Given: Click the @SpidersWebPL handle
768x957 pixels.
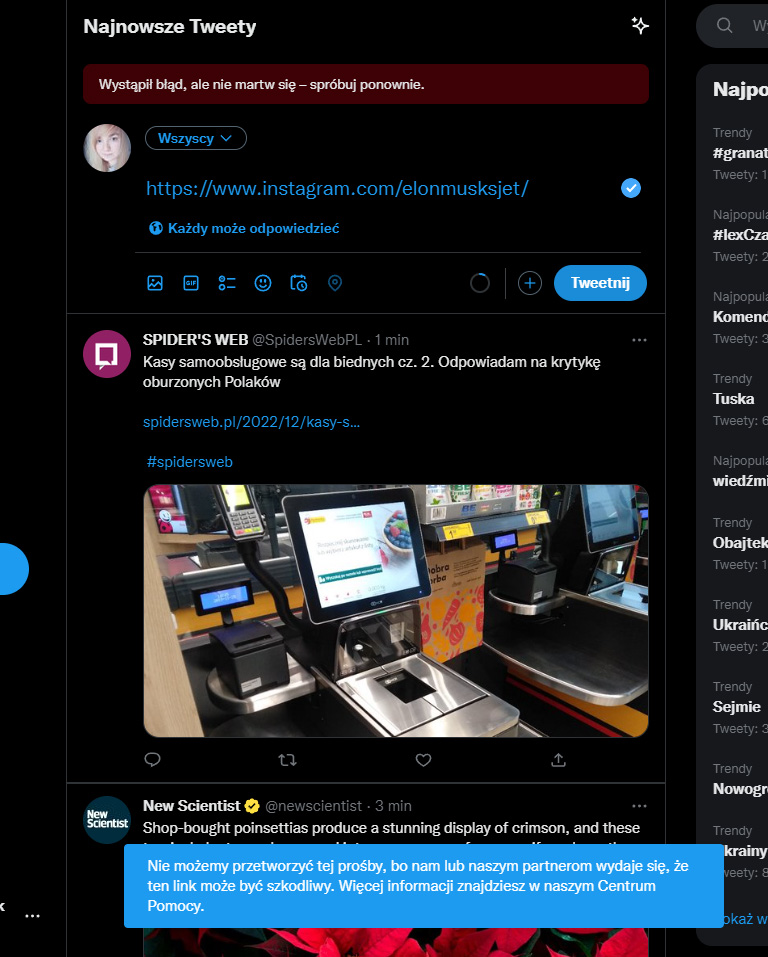Looking at the screenshot, I should click(x=307, y=340).
